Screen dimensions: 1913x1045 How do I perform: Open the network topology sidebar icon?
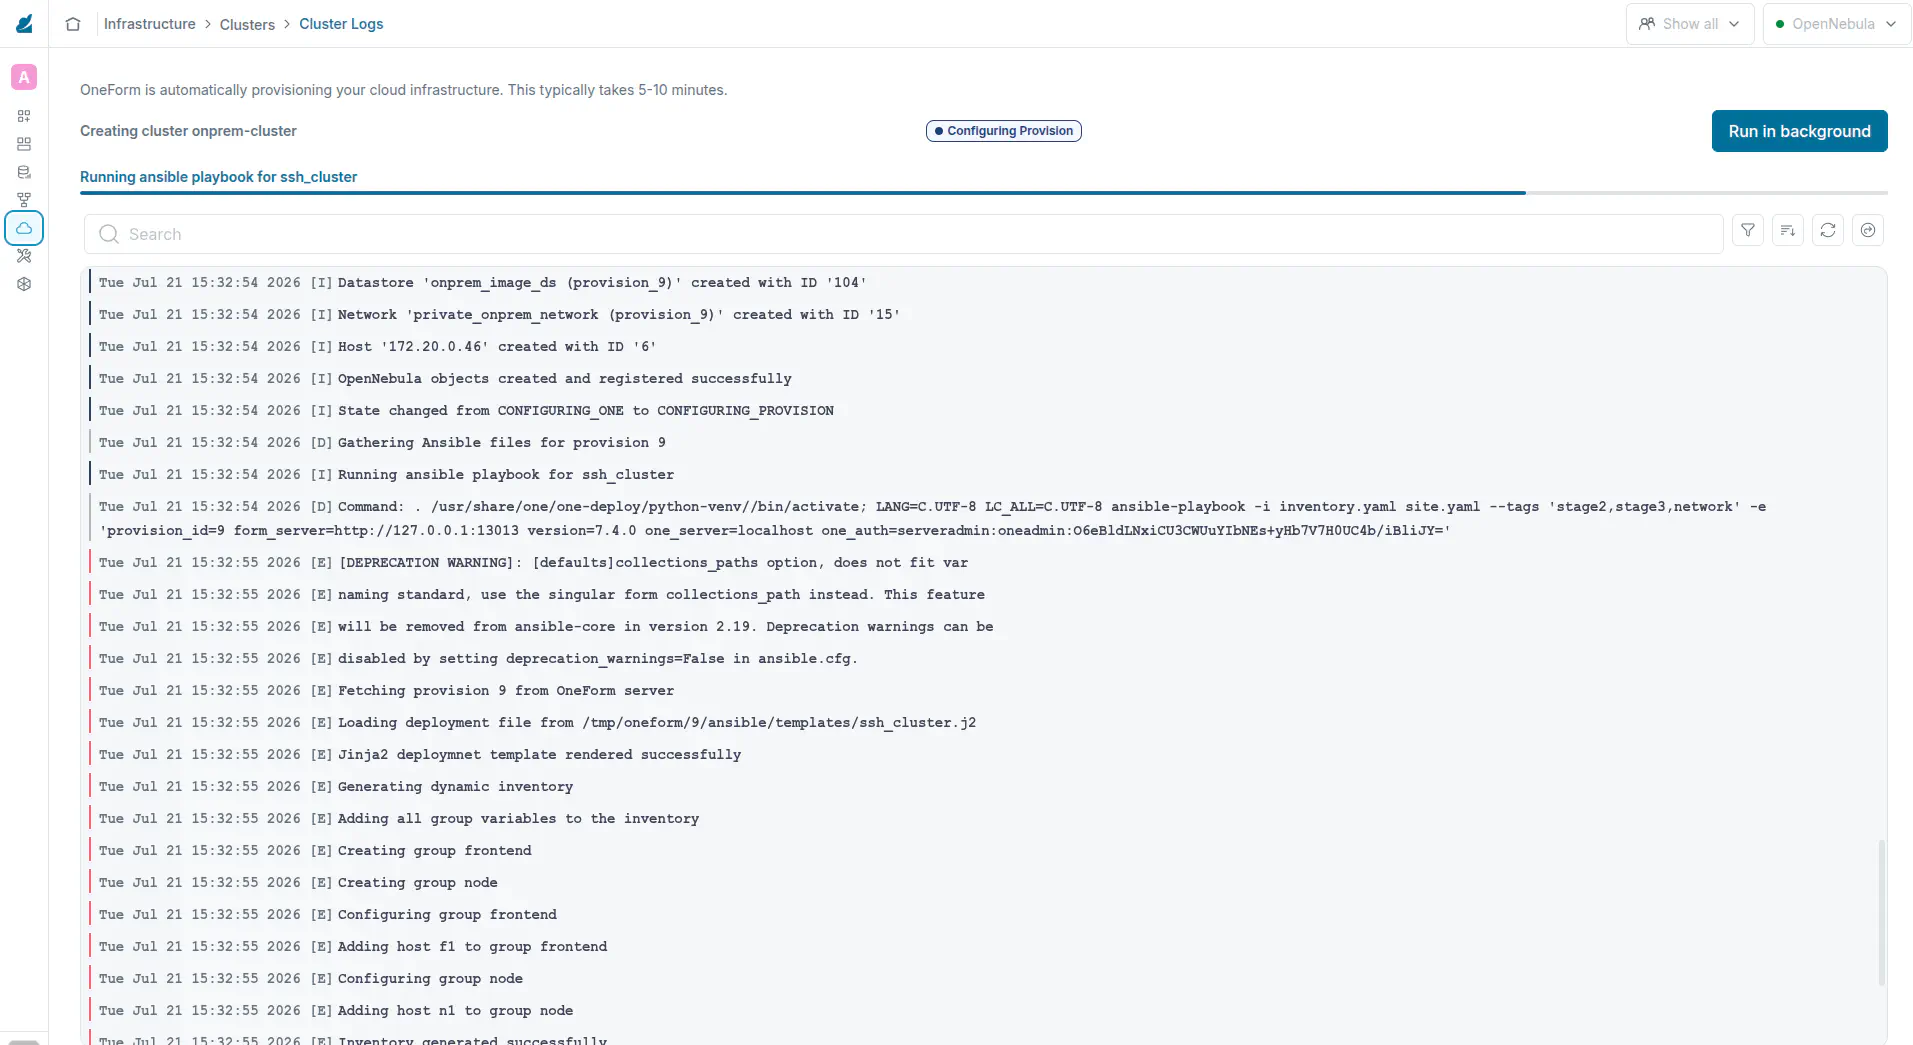[24, 200]
